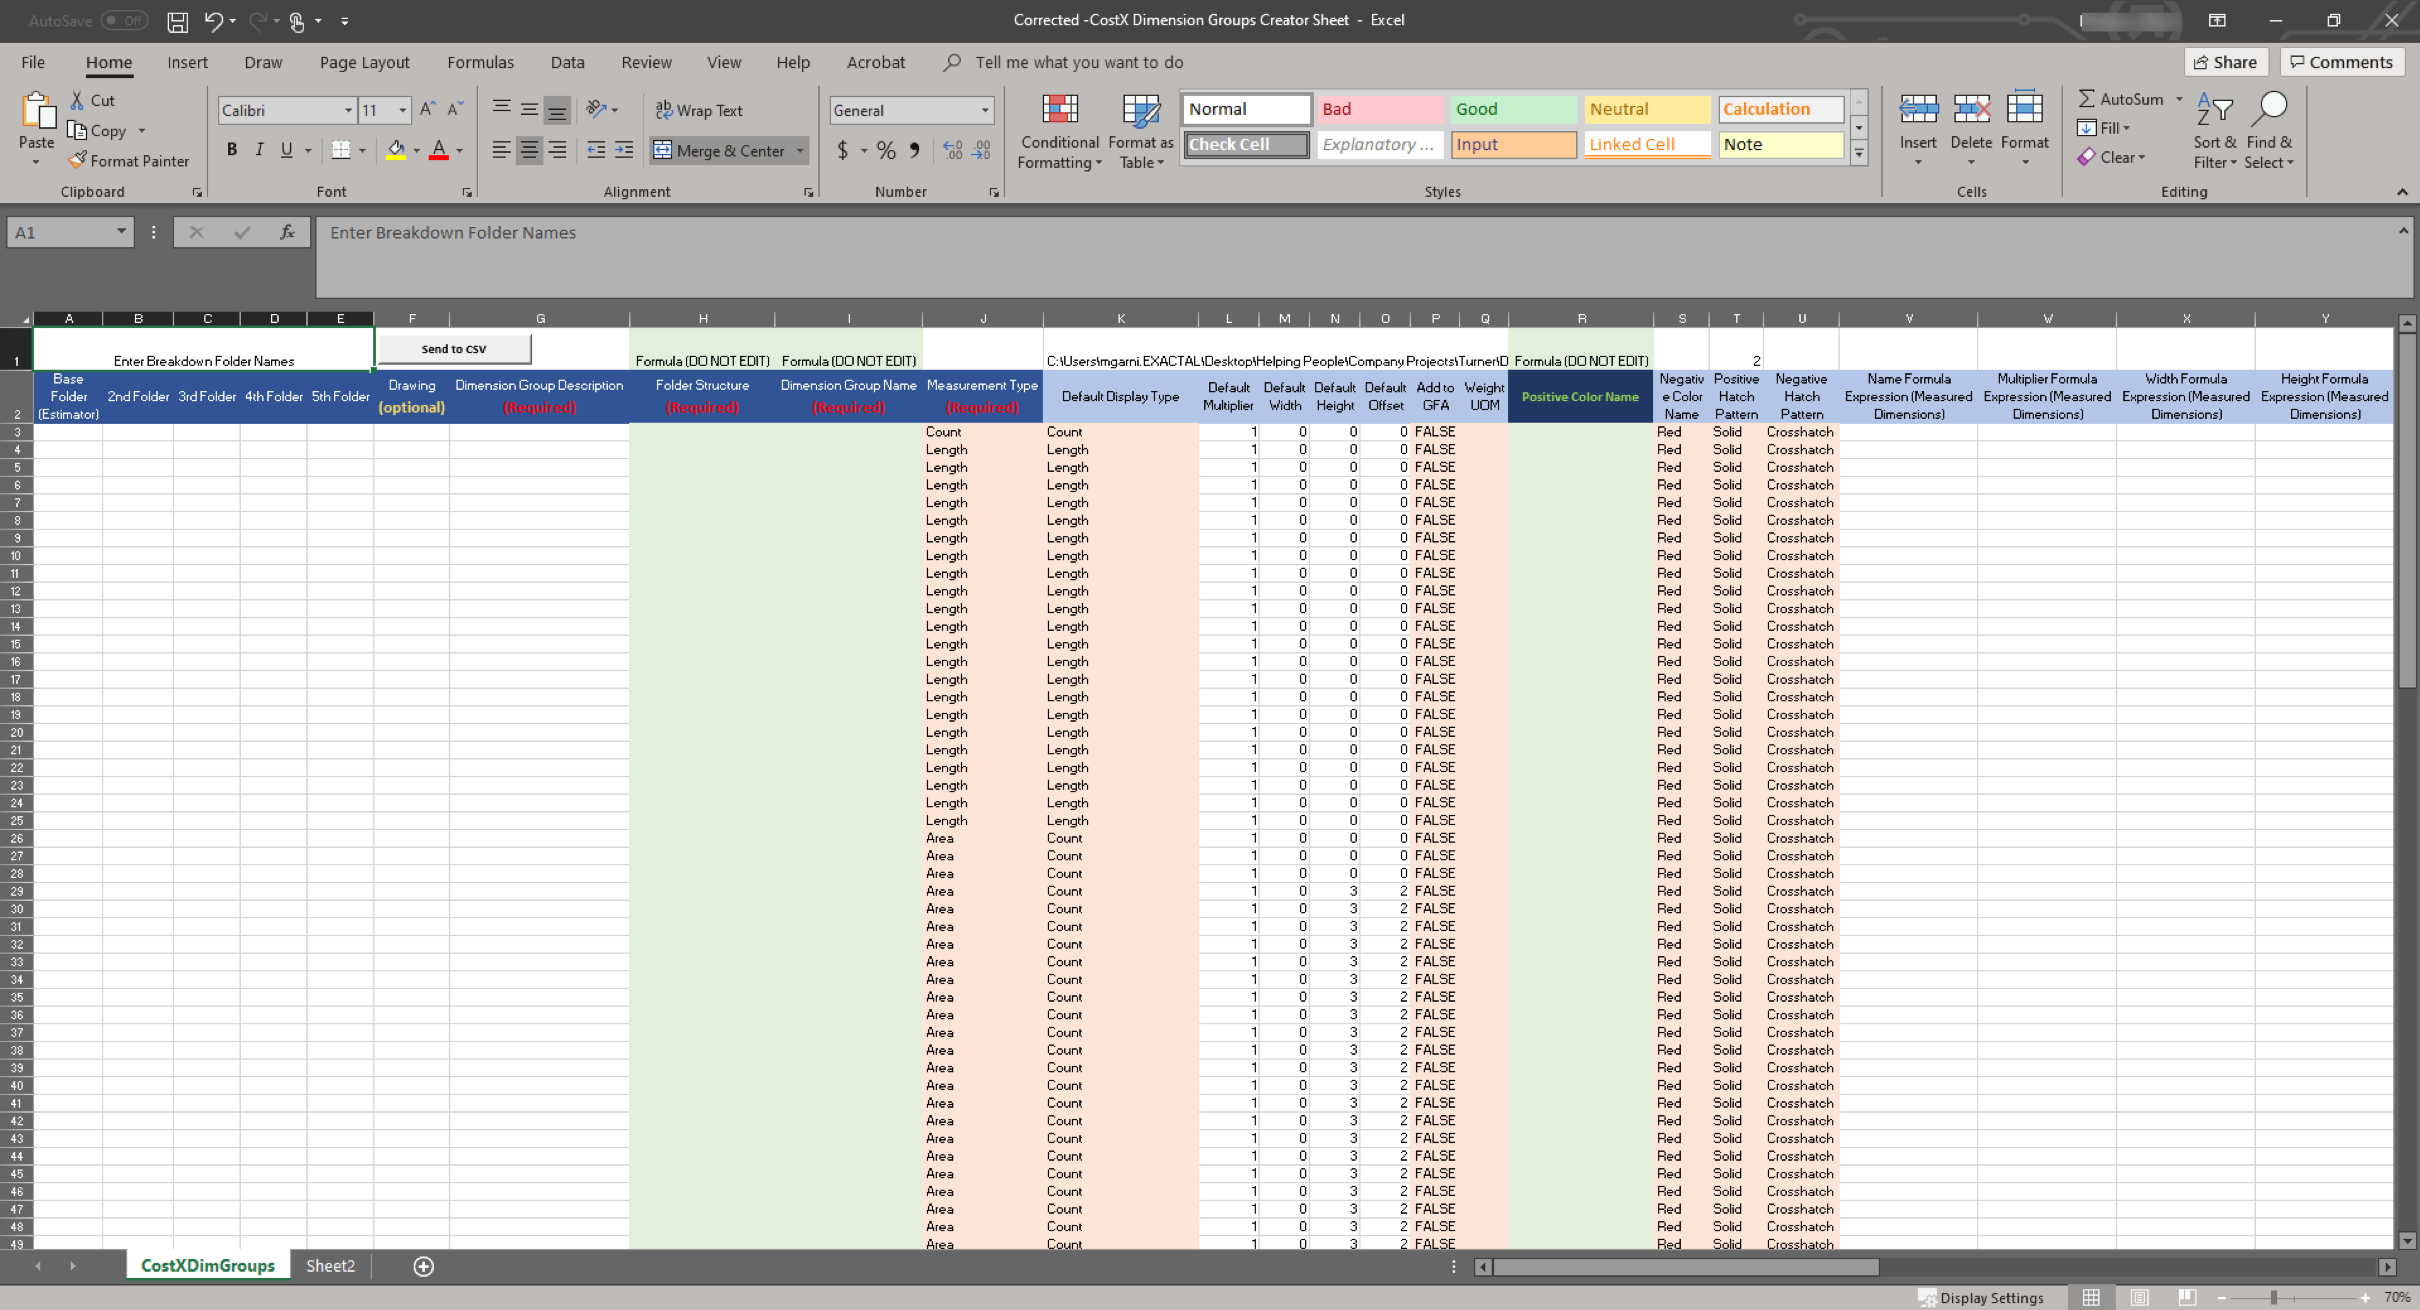
Task: Click the Format as Table icon
Action: (1141, 110)
